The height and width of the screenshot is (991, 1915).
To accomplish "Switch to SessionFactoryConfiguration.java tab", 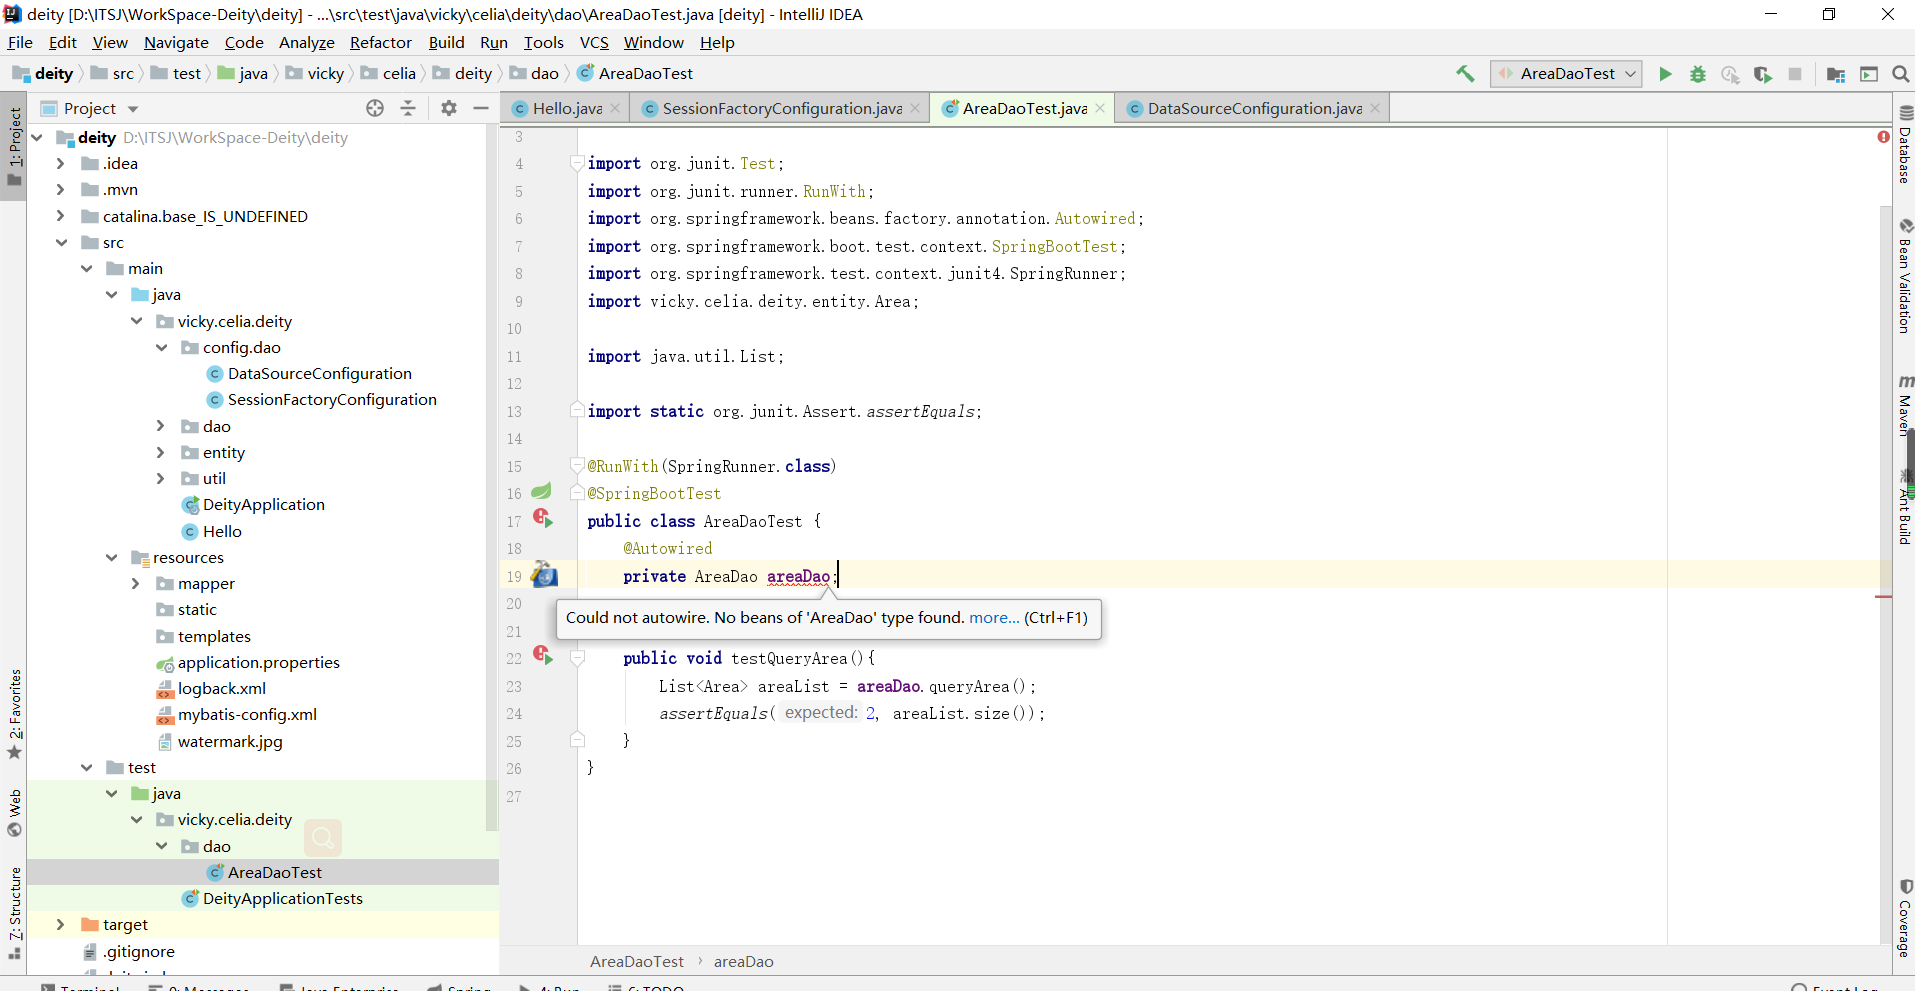I will pos(781,108).
